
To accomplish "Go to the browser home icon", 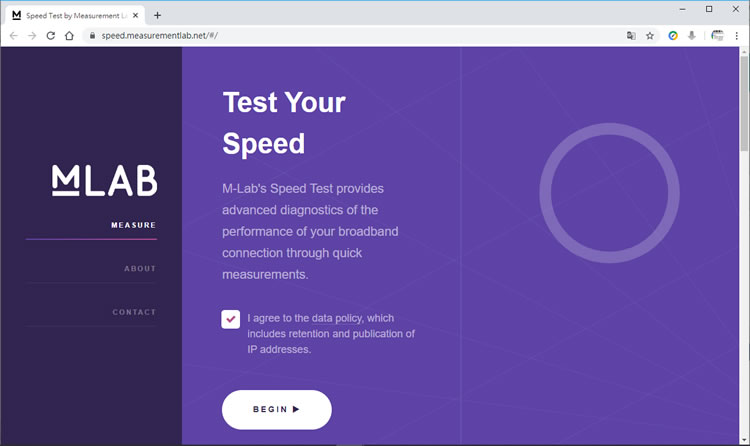I will click(x=69, y=36).
